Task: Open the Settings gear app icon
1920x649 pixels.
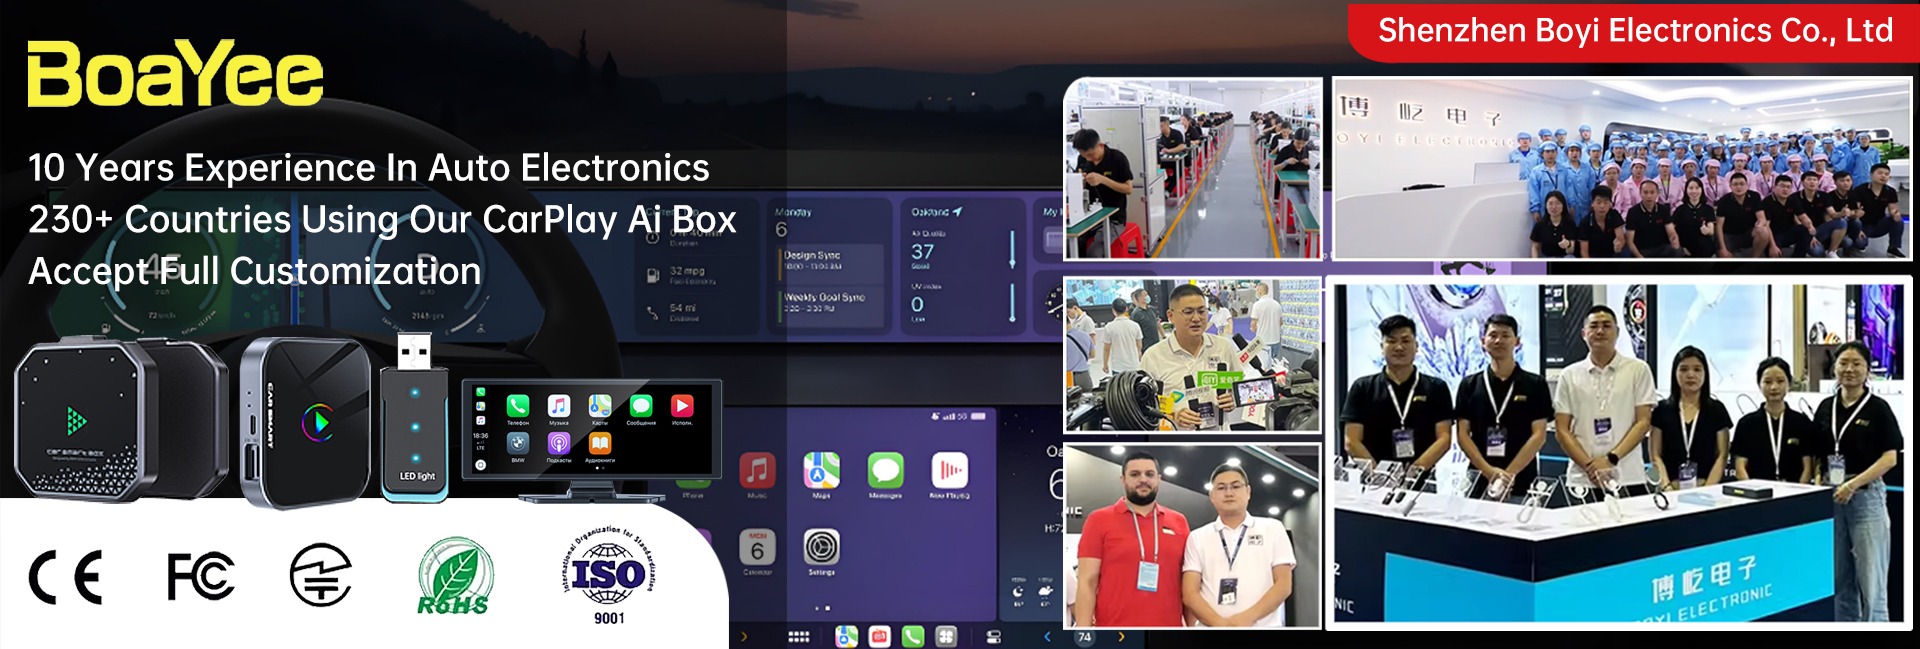Action: point(822,547)
